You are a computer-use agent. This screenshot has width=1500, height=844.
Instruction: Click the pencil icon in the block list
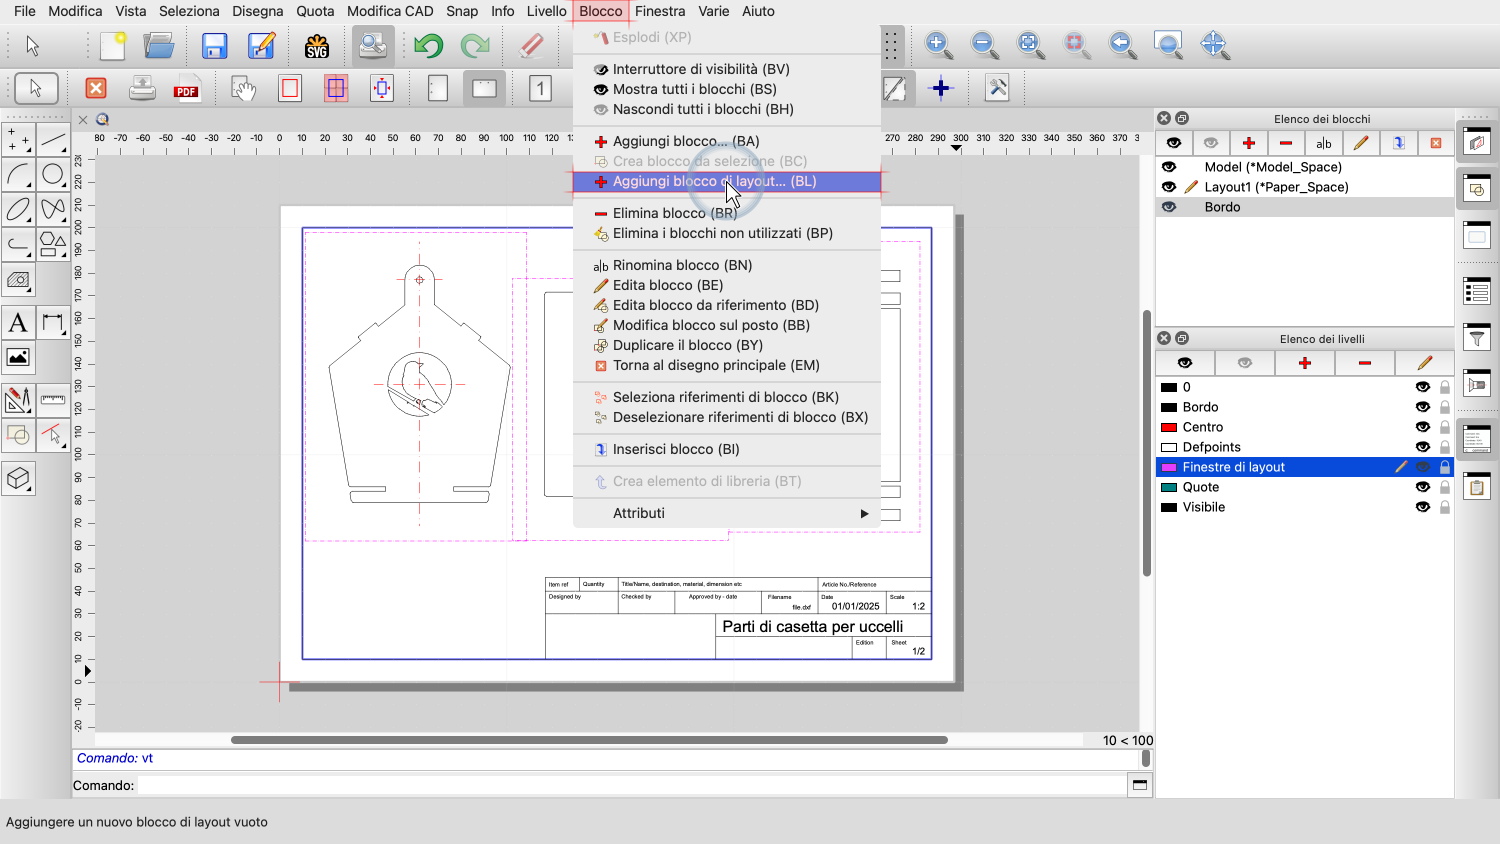click(x=1360, y=143)
